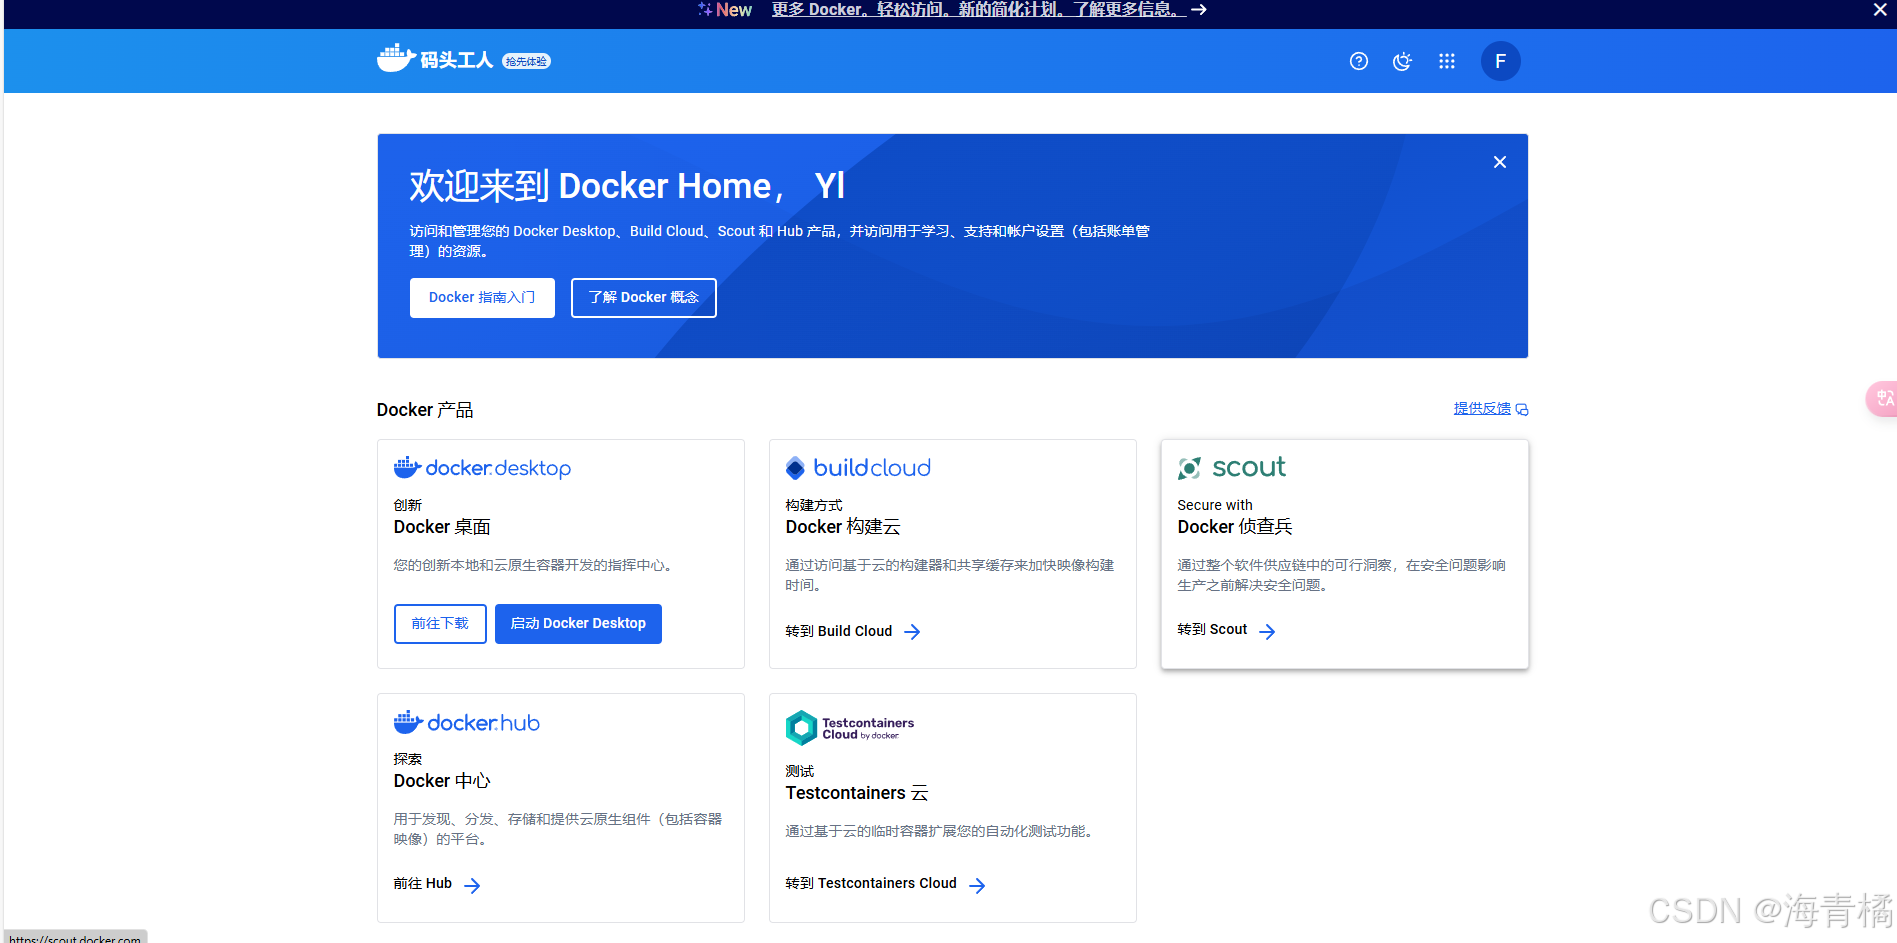Open the 转到 Scout link
The height and width of the screenshot is (943, 1897).
pos(1212,630)
